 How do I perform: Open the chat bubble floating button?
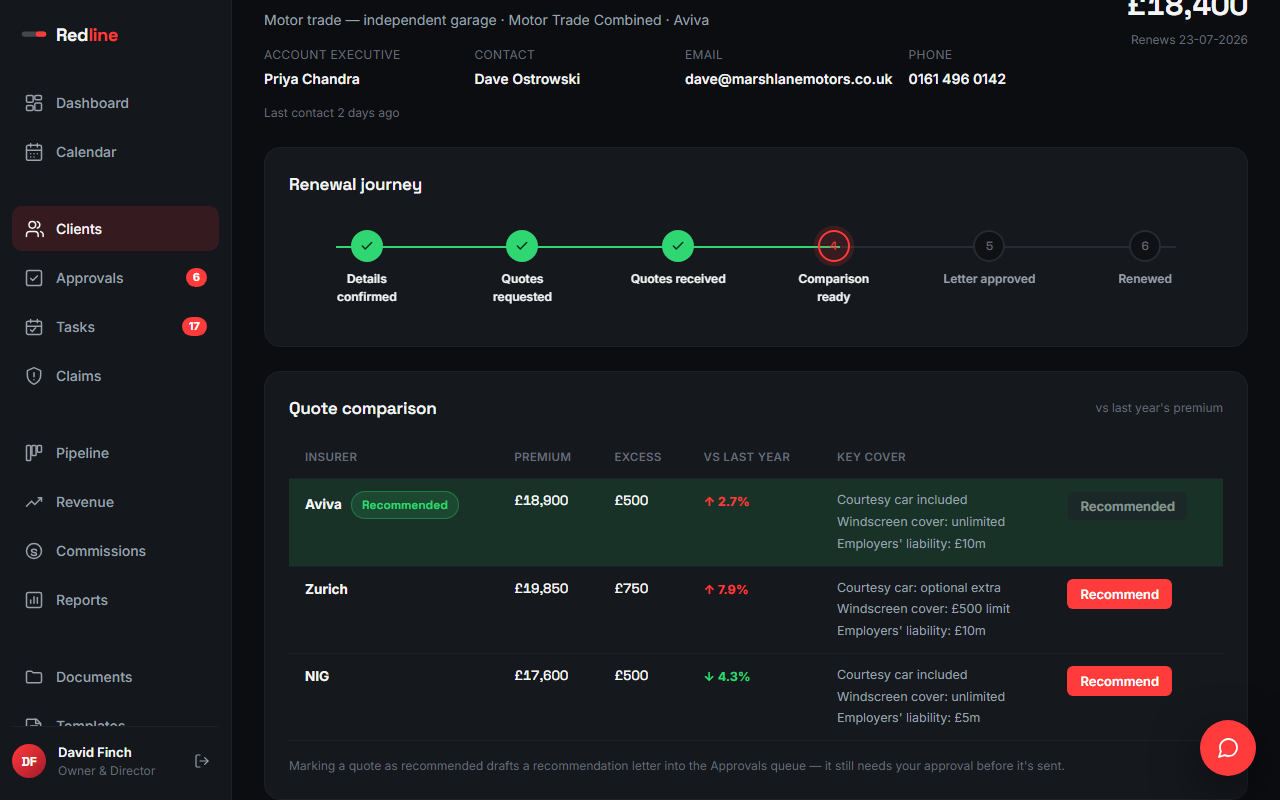click(1228, 748)
